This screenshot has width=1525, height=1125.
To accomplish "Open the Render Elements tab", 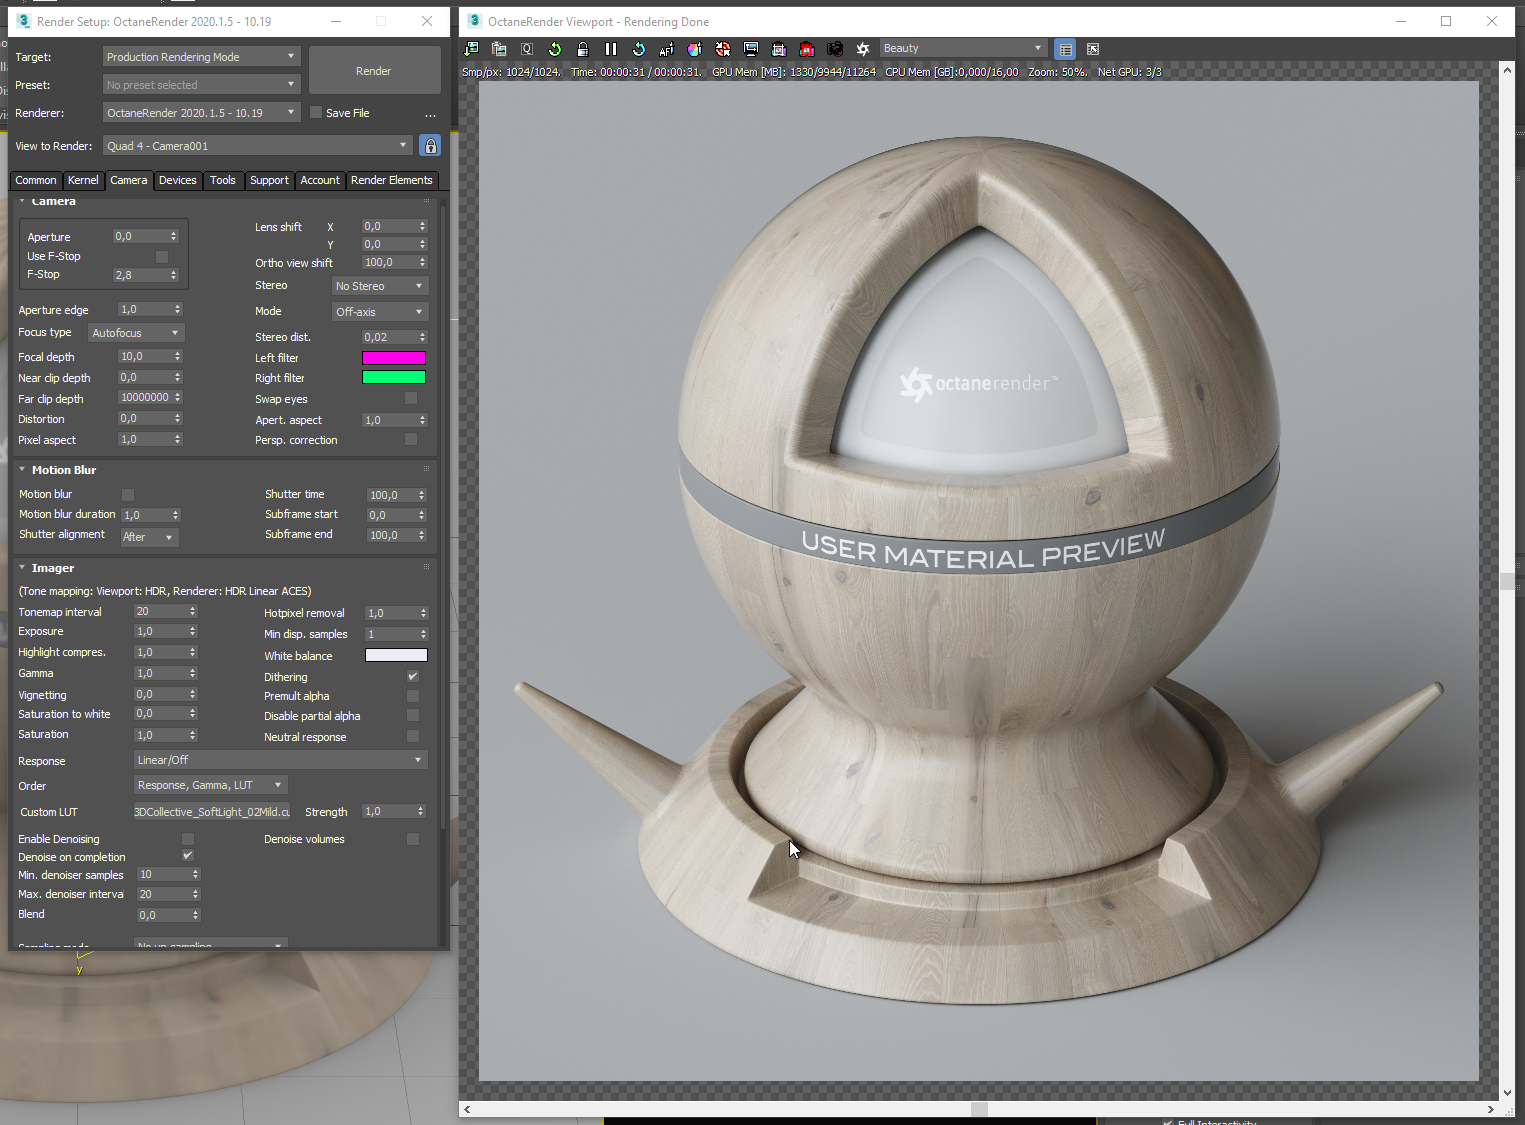I will [x=392, y=180].
